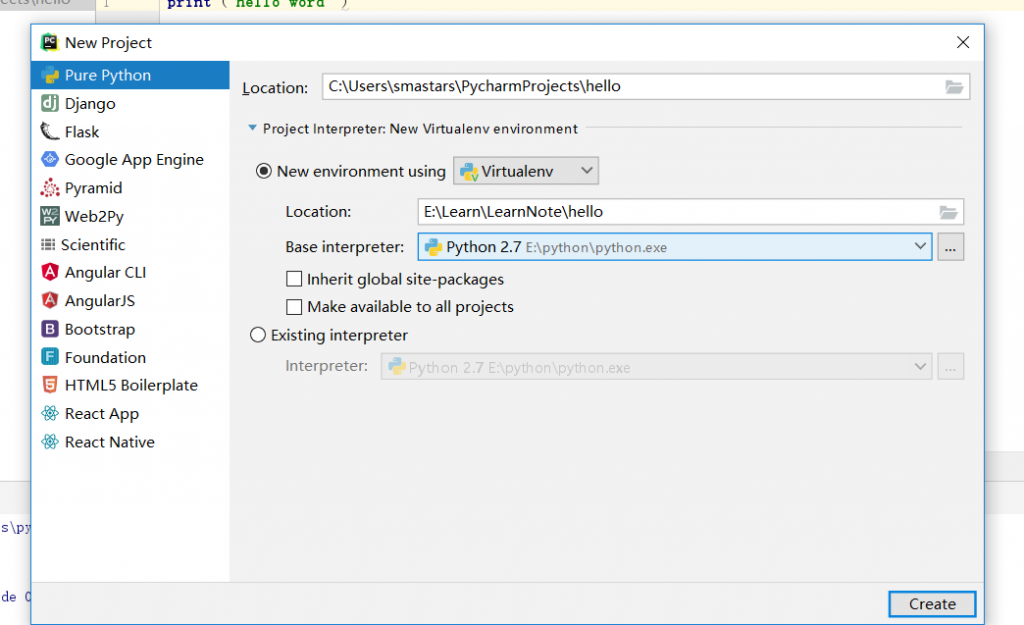This screenshot has width=1024, height=625.
Task: Click the Scientific grid icon
Action: 48,244
